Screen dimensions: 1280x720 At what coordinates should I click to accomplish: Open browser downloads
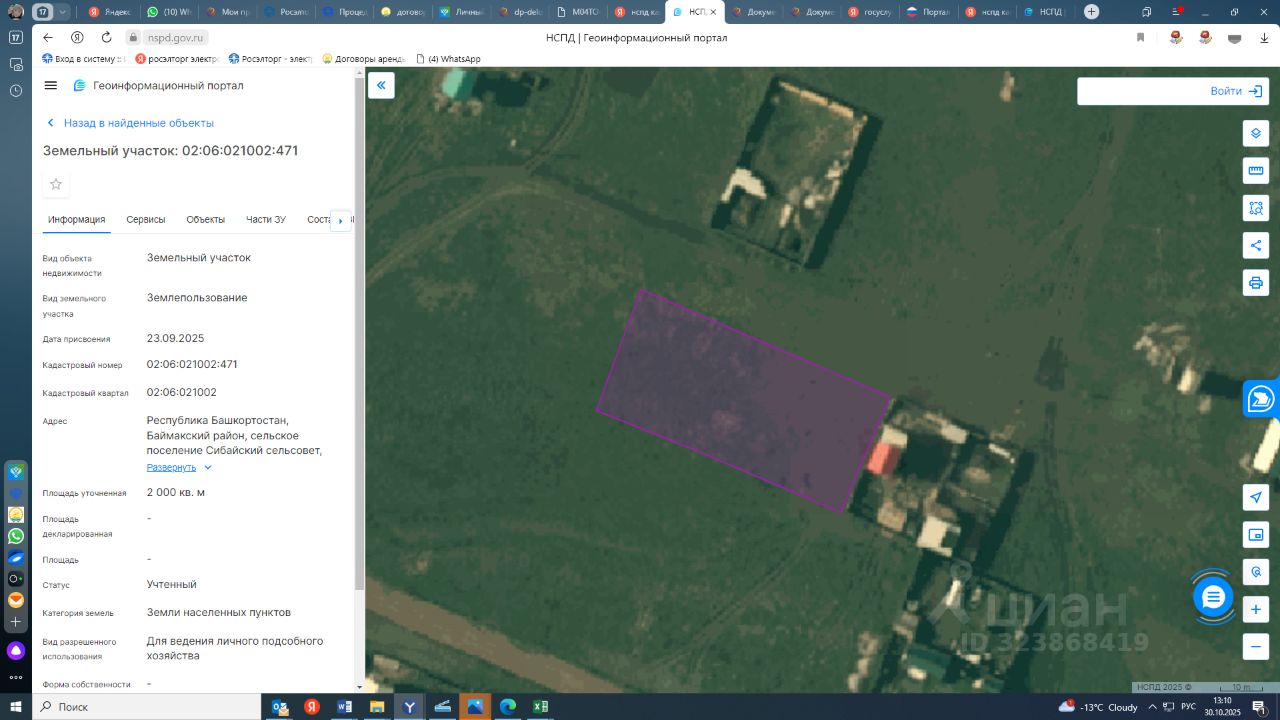(x=1264, y=37)
